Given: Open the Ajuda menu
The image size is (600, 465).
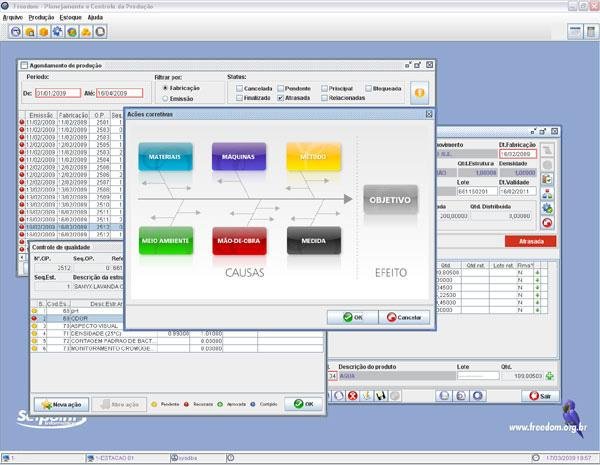Looking at the screenshot, I should coord(95,17).
